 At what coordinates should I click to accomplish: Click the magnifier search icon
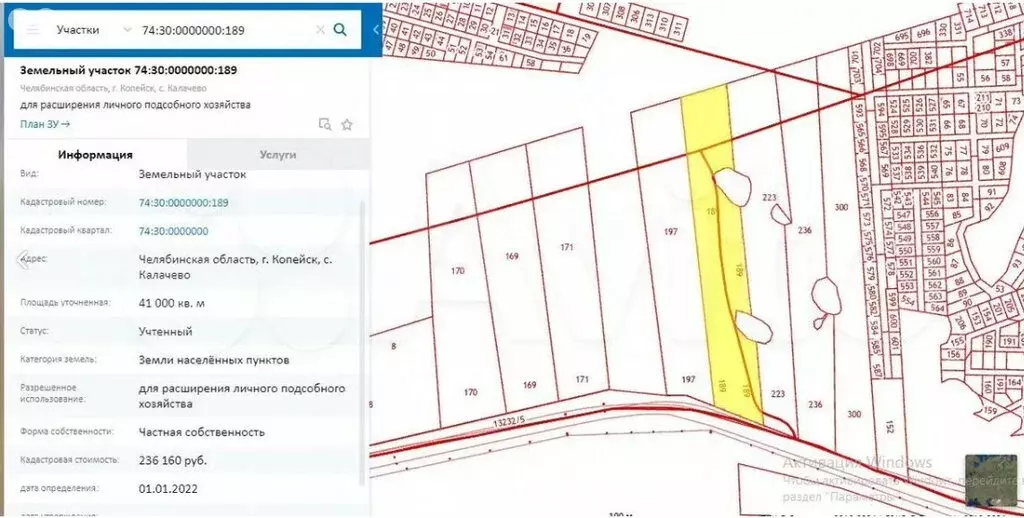point(340,30)
